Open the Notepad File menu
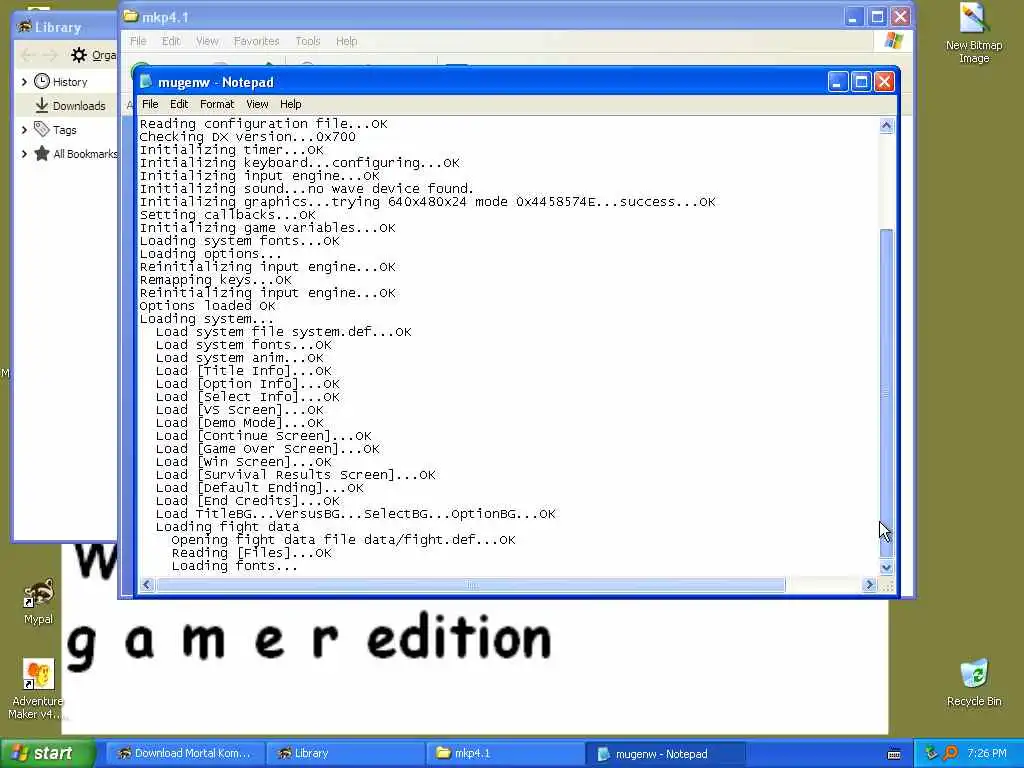 coord(150,104)
